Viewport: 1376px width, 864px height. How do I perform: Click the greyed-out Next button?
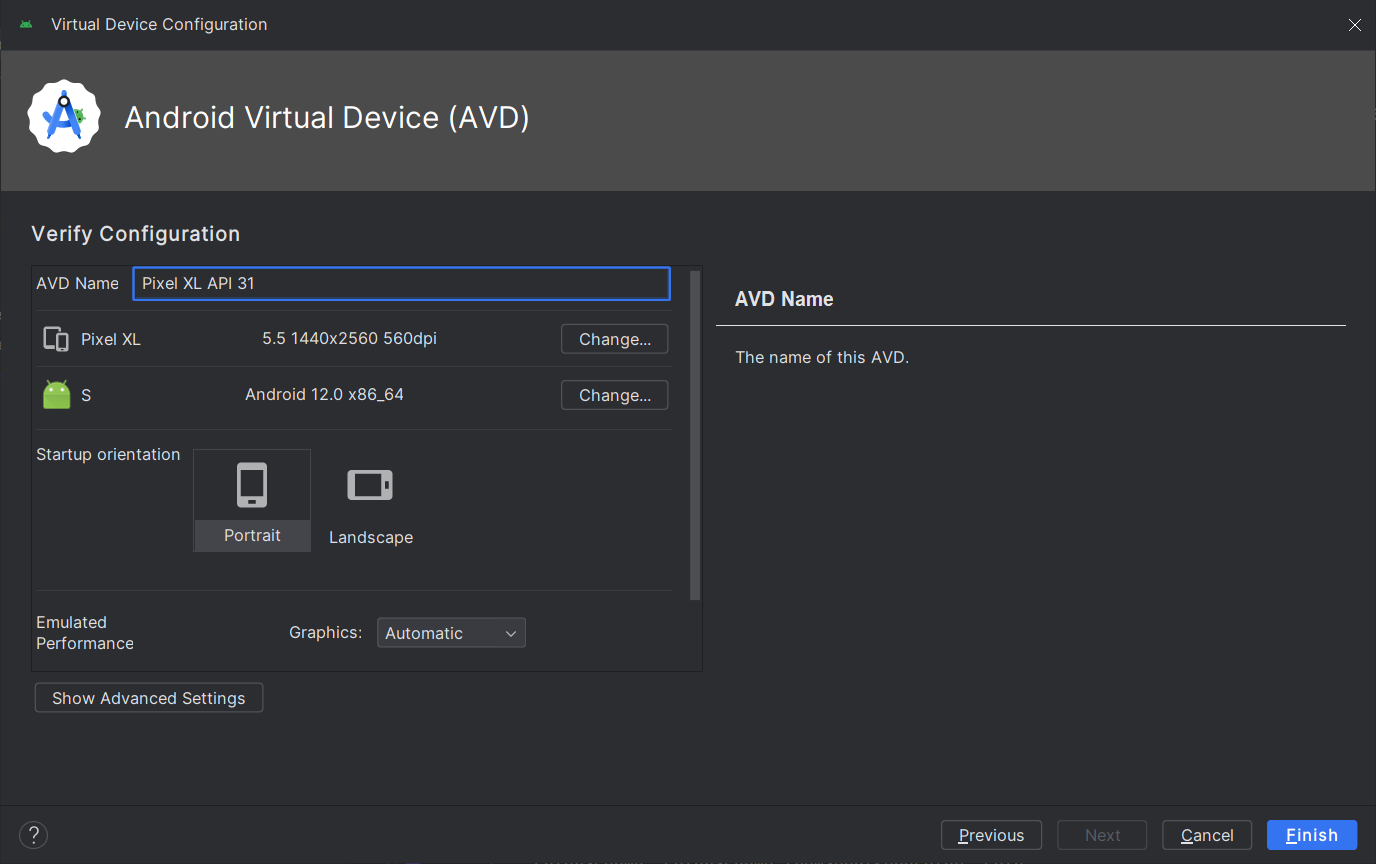[x=1102, y=835]
